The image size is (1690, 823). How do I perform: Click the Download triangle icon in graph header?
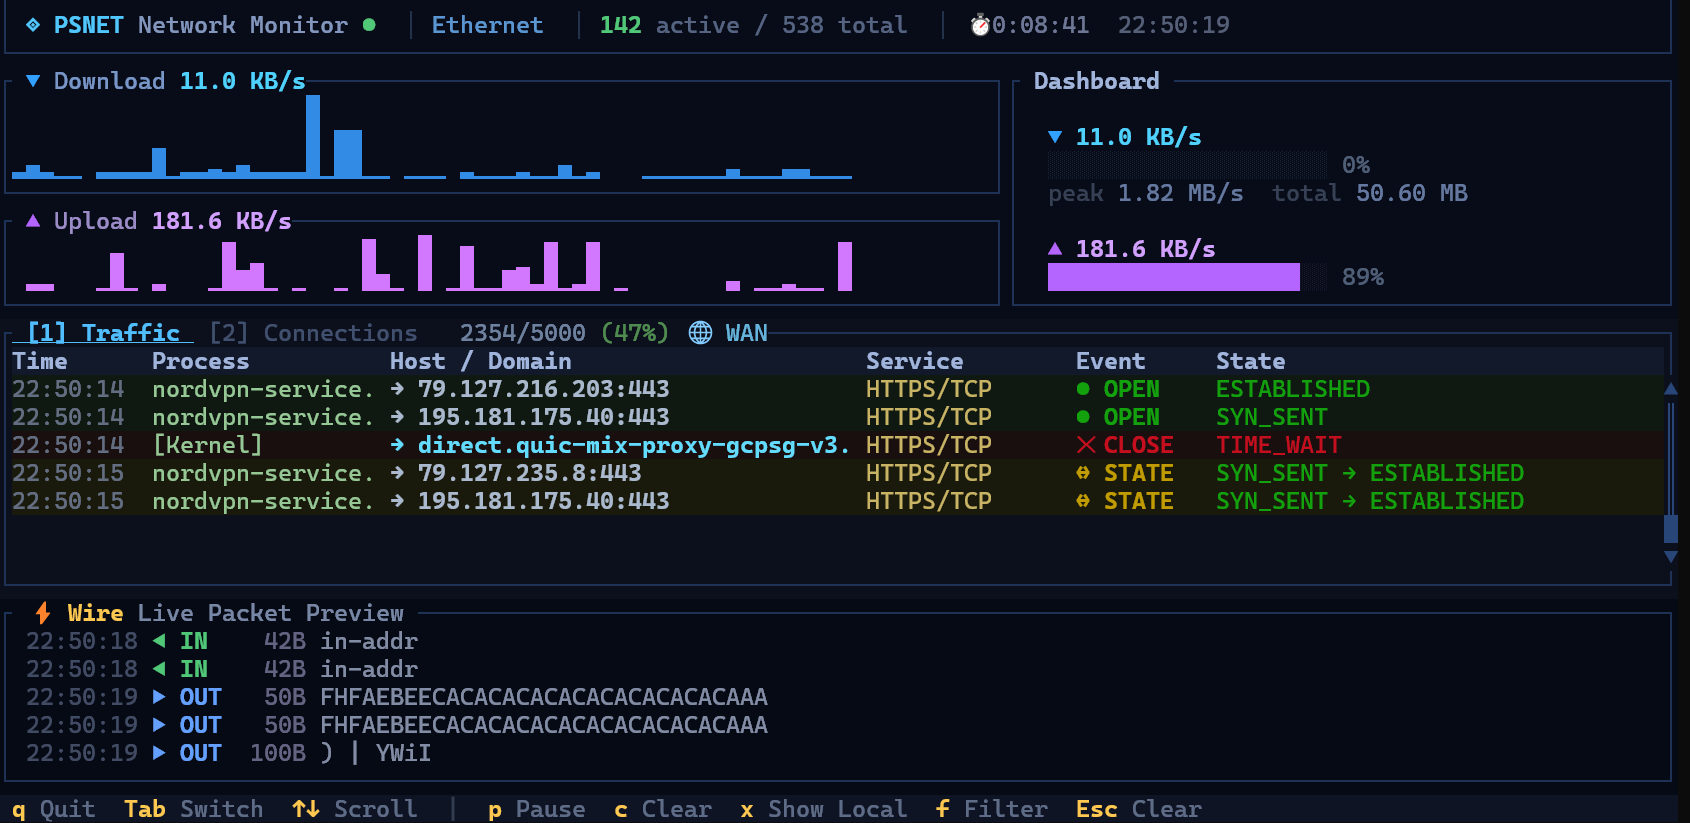pyautogui.click(x=33, y=81)
